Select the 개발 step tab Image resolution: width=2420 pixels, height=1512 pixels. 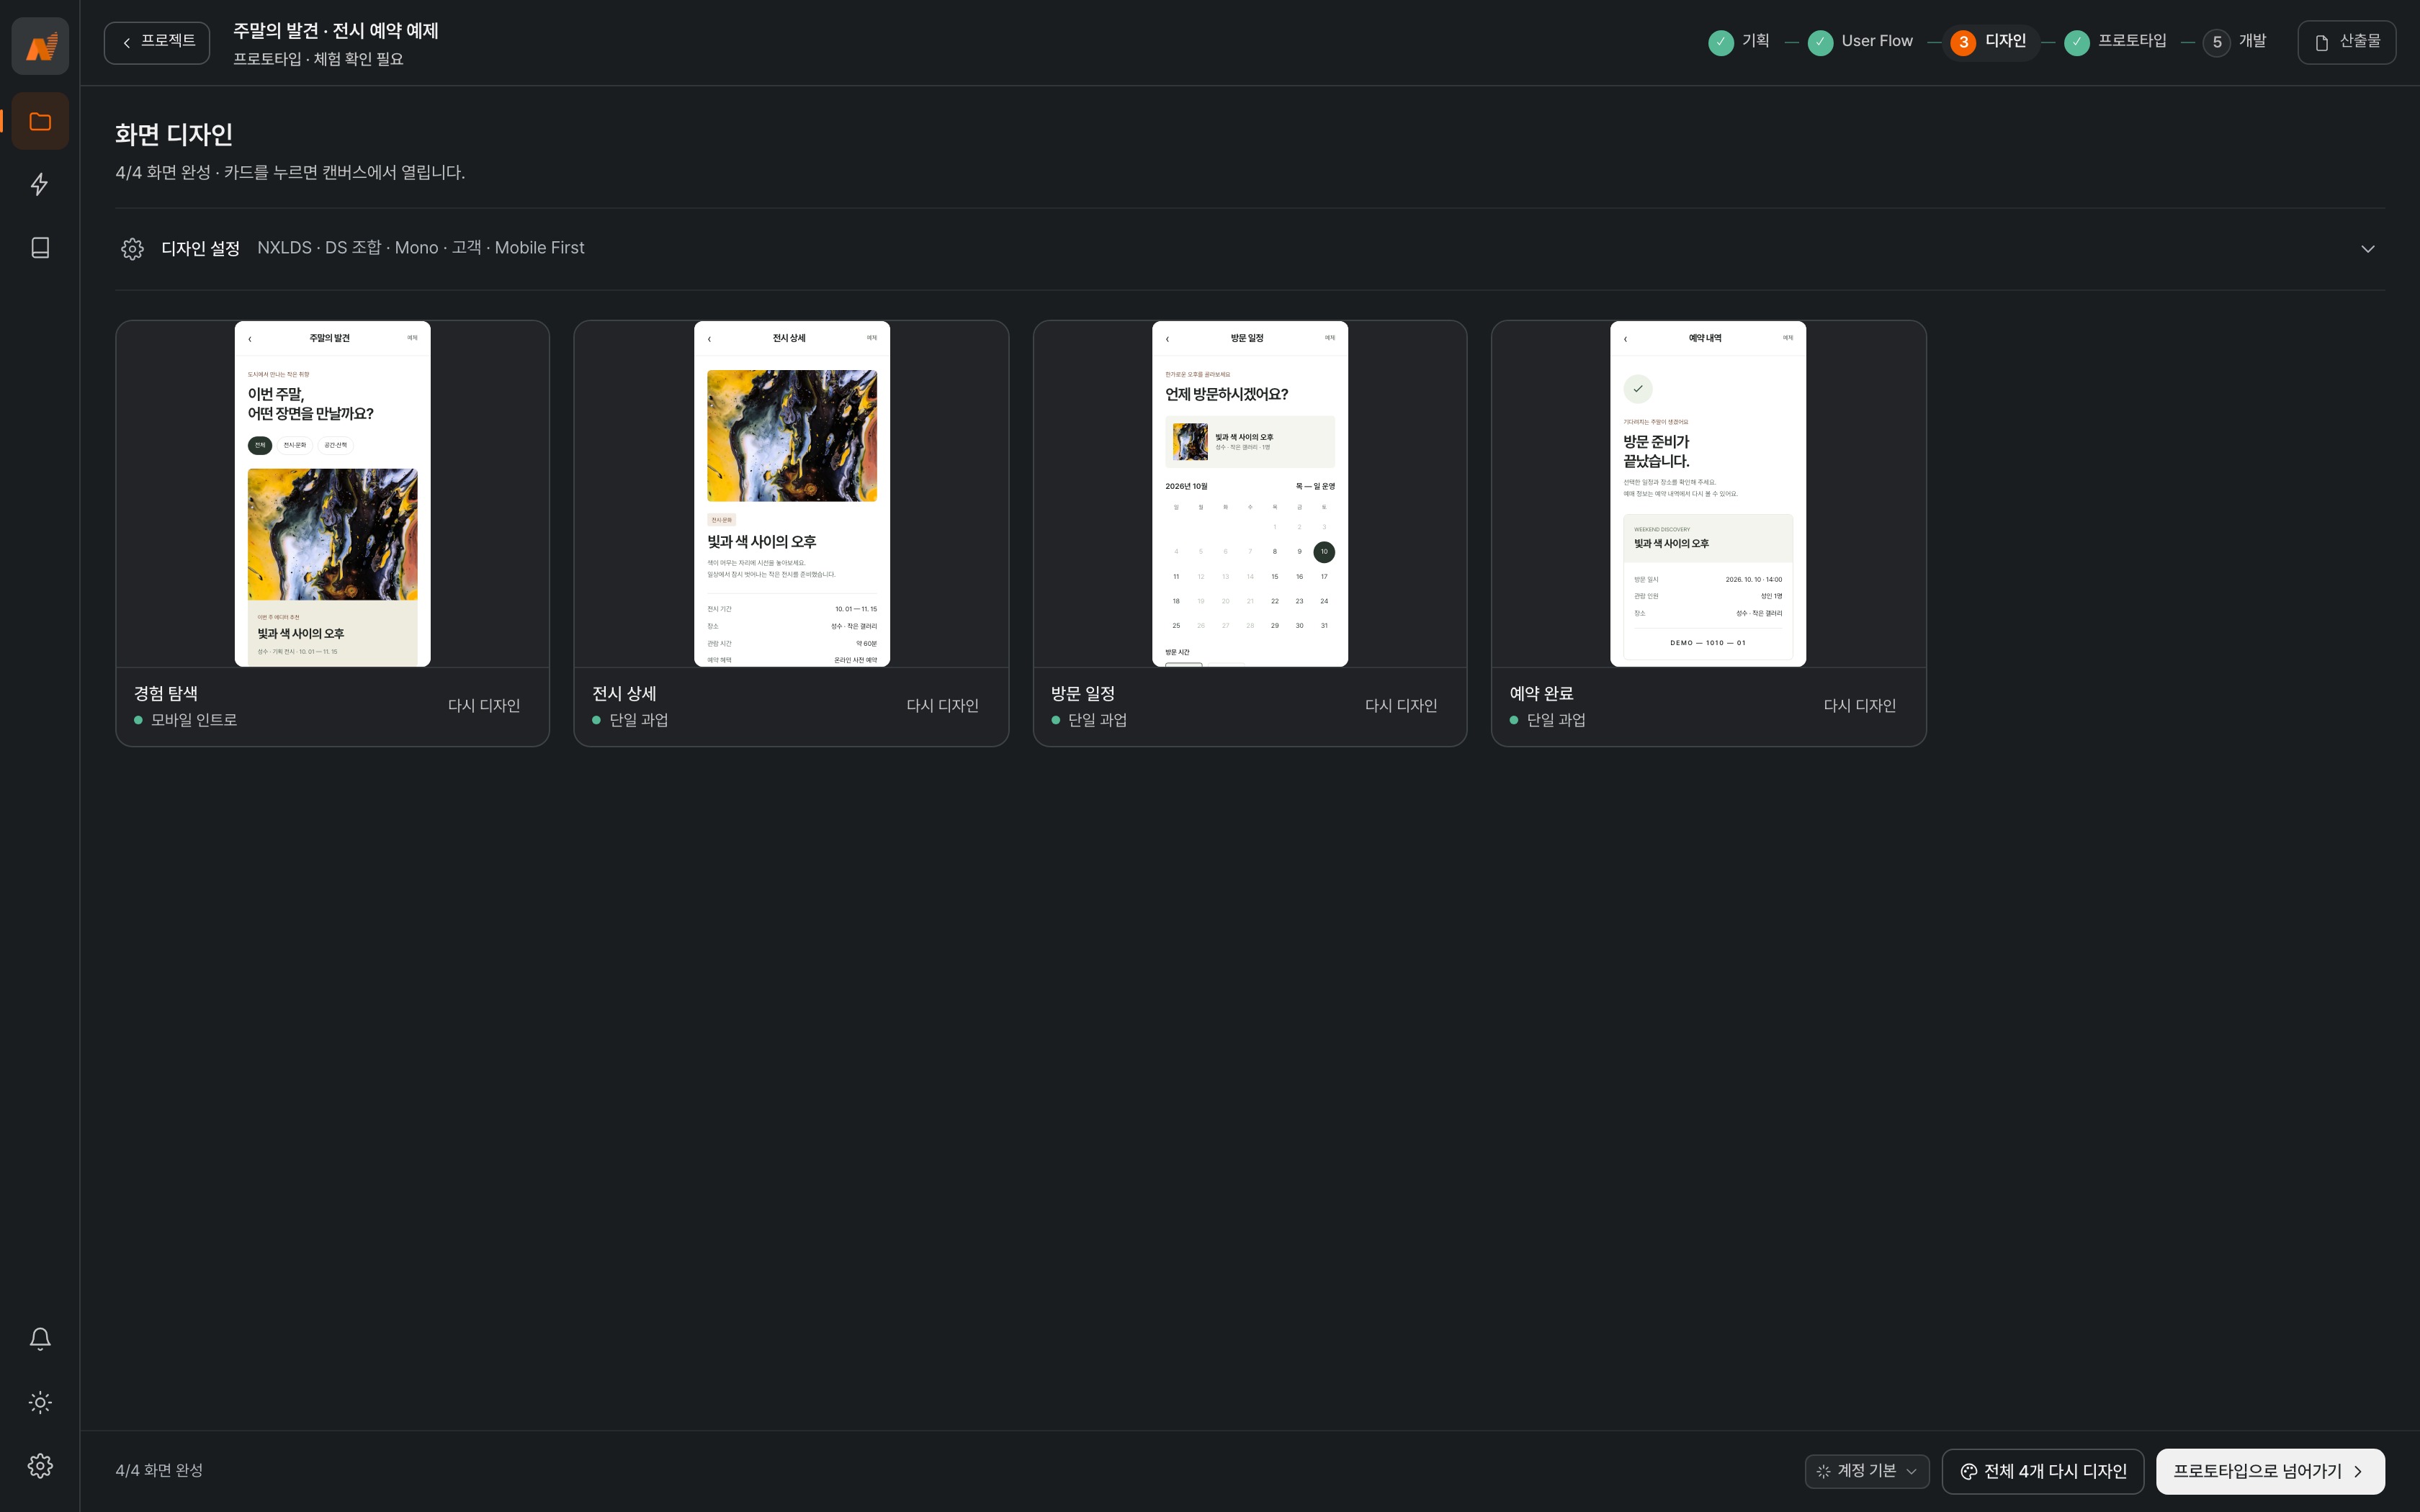pyautogui.click(x=2235, y=42)
